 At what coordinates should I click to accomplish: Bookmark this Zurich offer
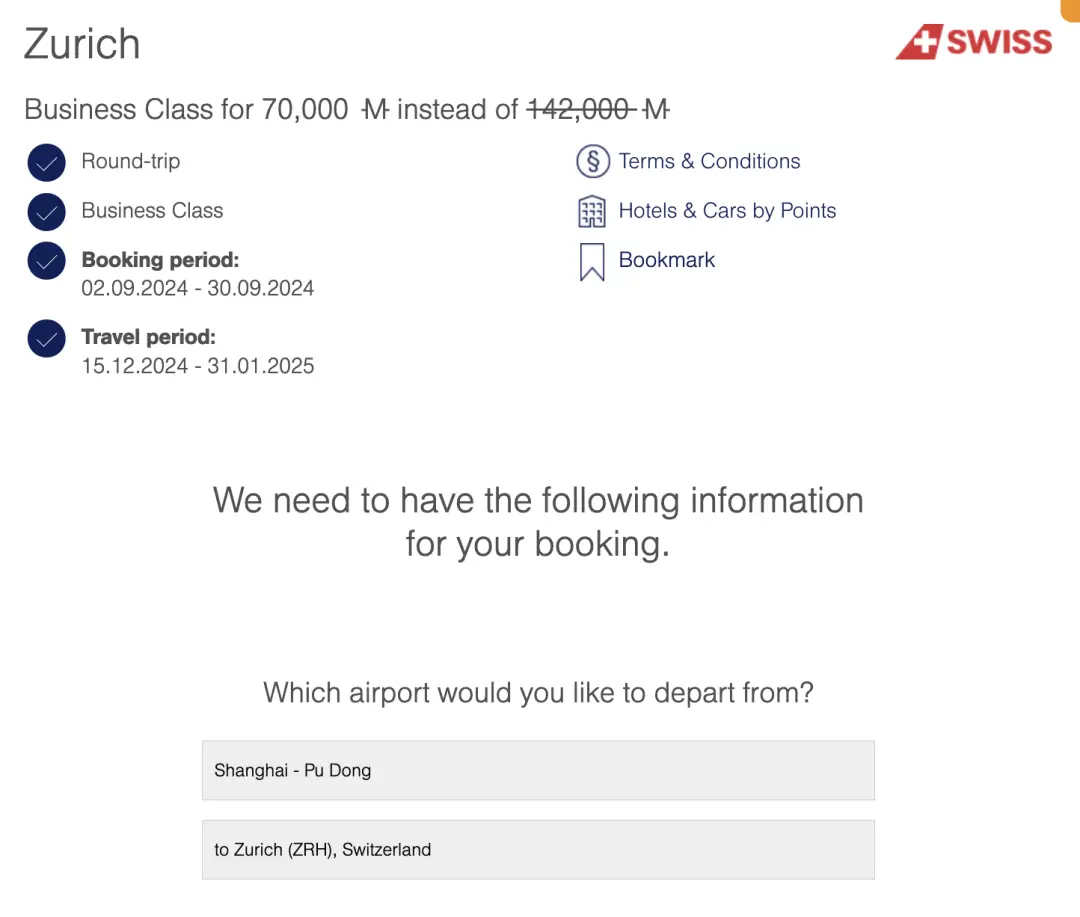pos(667,260)
